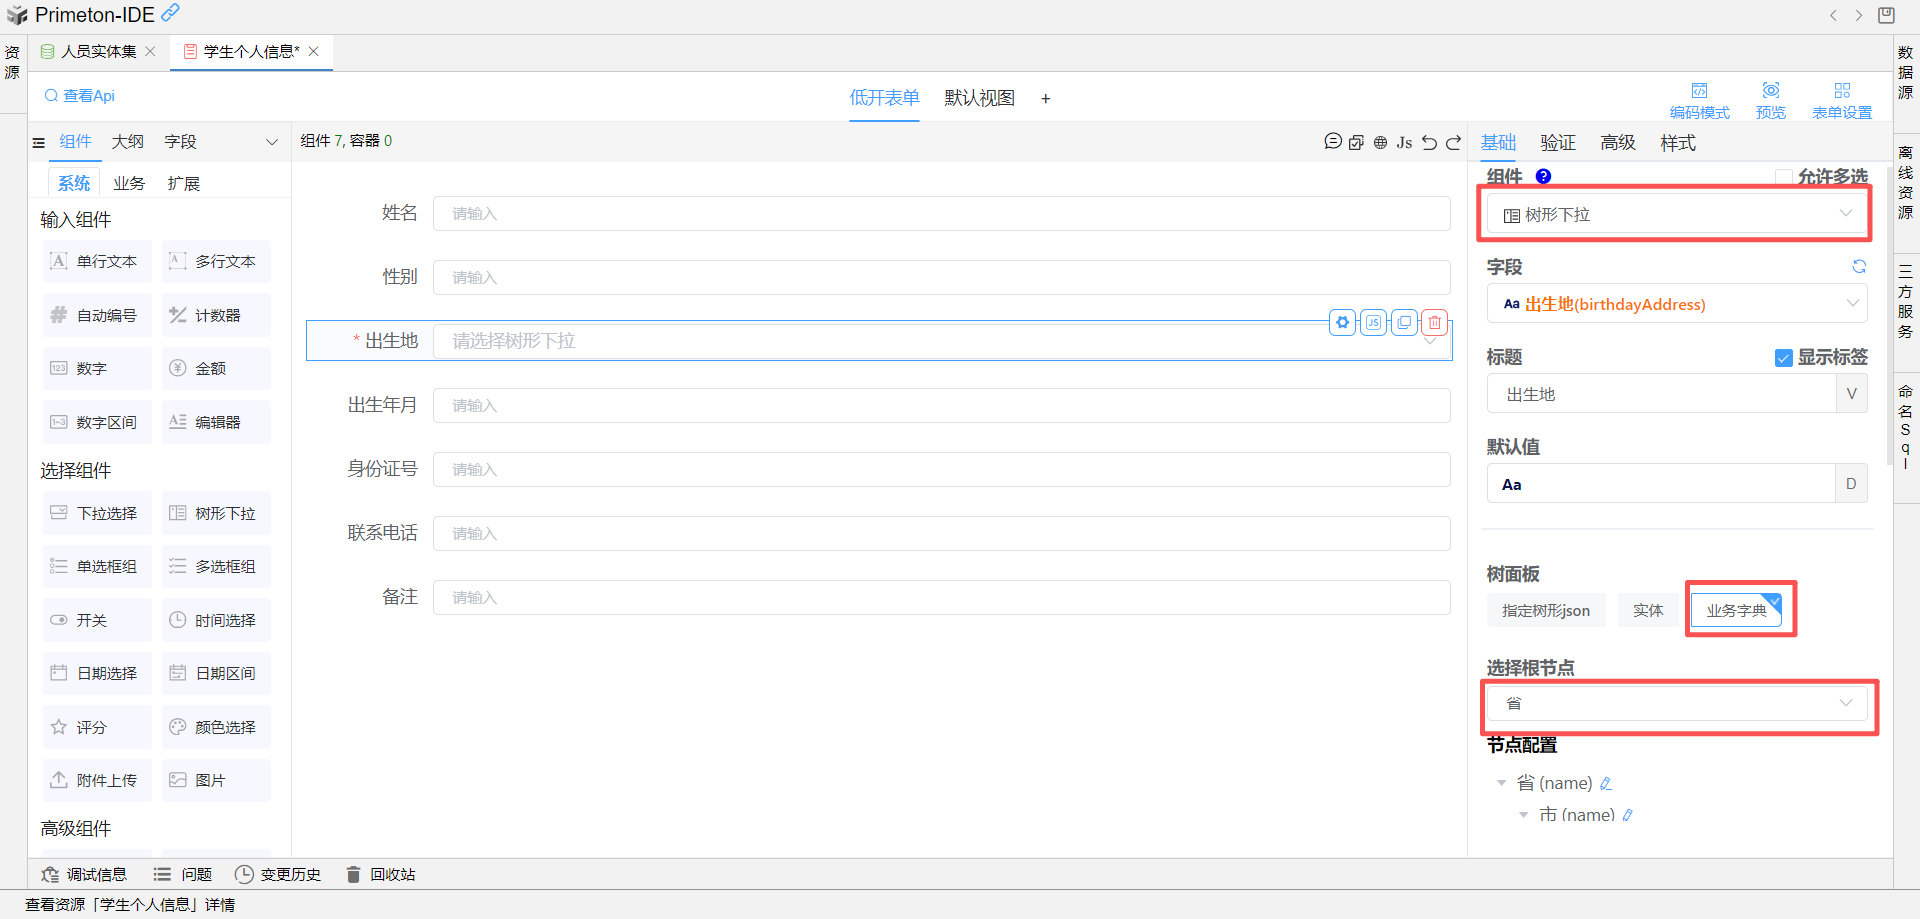Open the 树形下拉 component type dropdown
Viewport: 1920px width, 919px height.
pos(1676,214)
